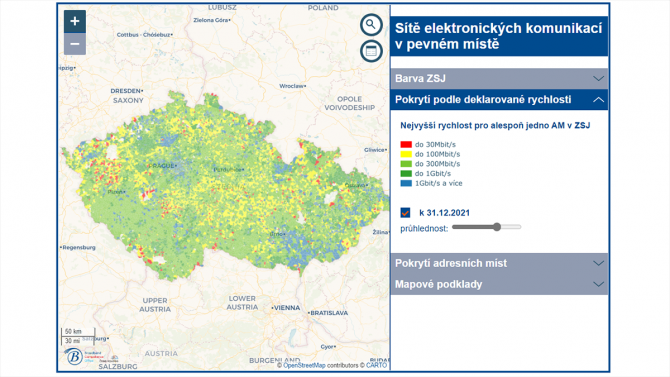Screen dimensions: 670x377
Task: Click the průhlednost transparency slider handle
Action: 497,227
